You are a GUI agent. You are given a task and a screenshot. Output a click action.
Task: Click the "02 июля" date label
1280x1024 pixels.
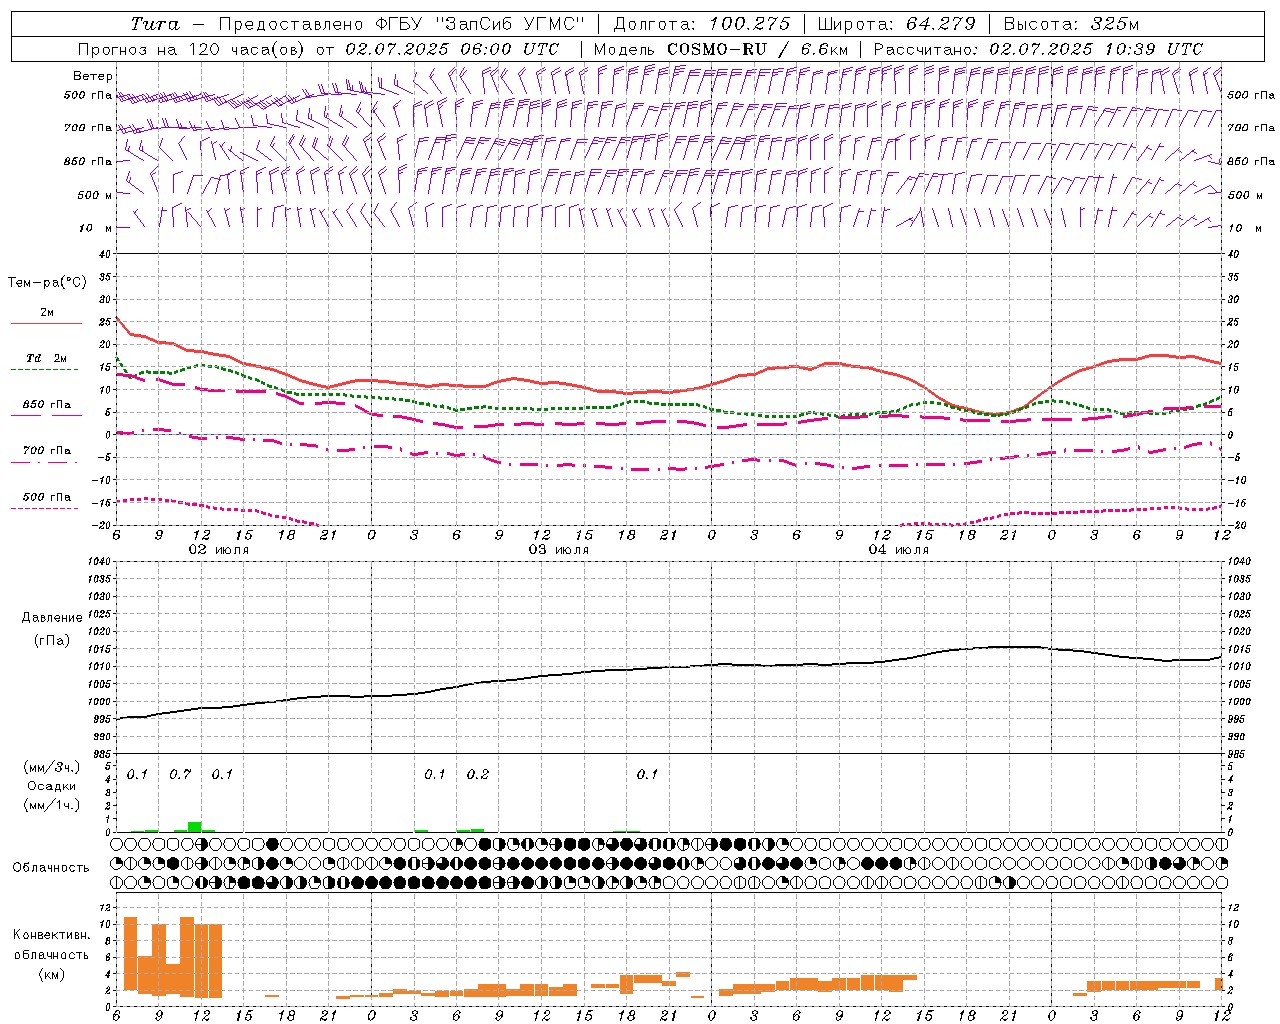[220, 550]
